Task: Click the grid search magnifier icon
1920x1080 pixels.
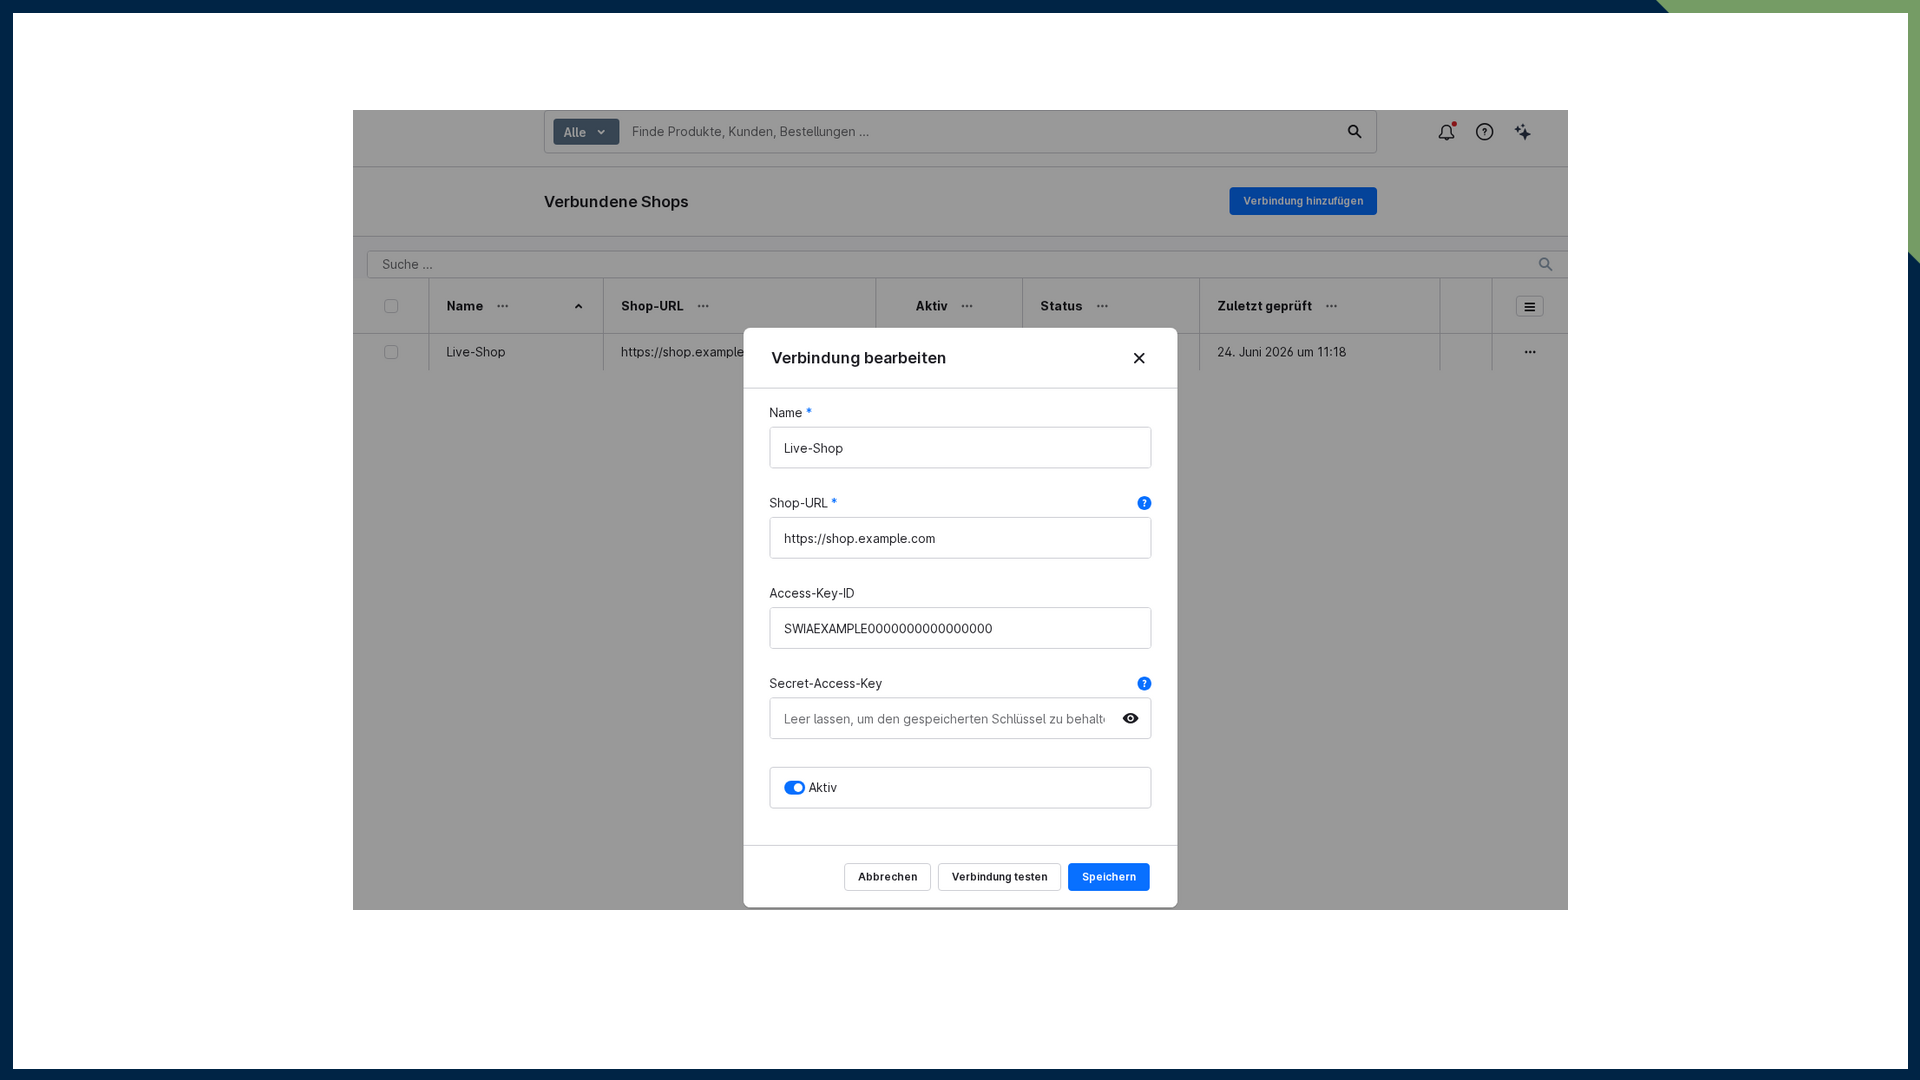Action: 1545,264
